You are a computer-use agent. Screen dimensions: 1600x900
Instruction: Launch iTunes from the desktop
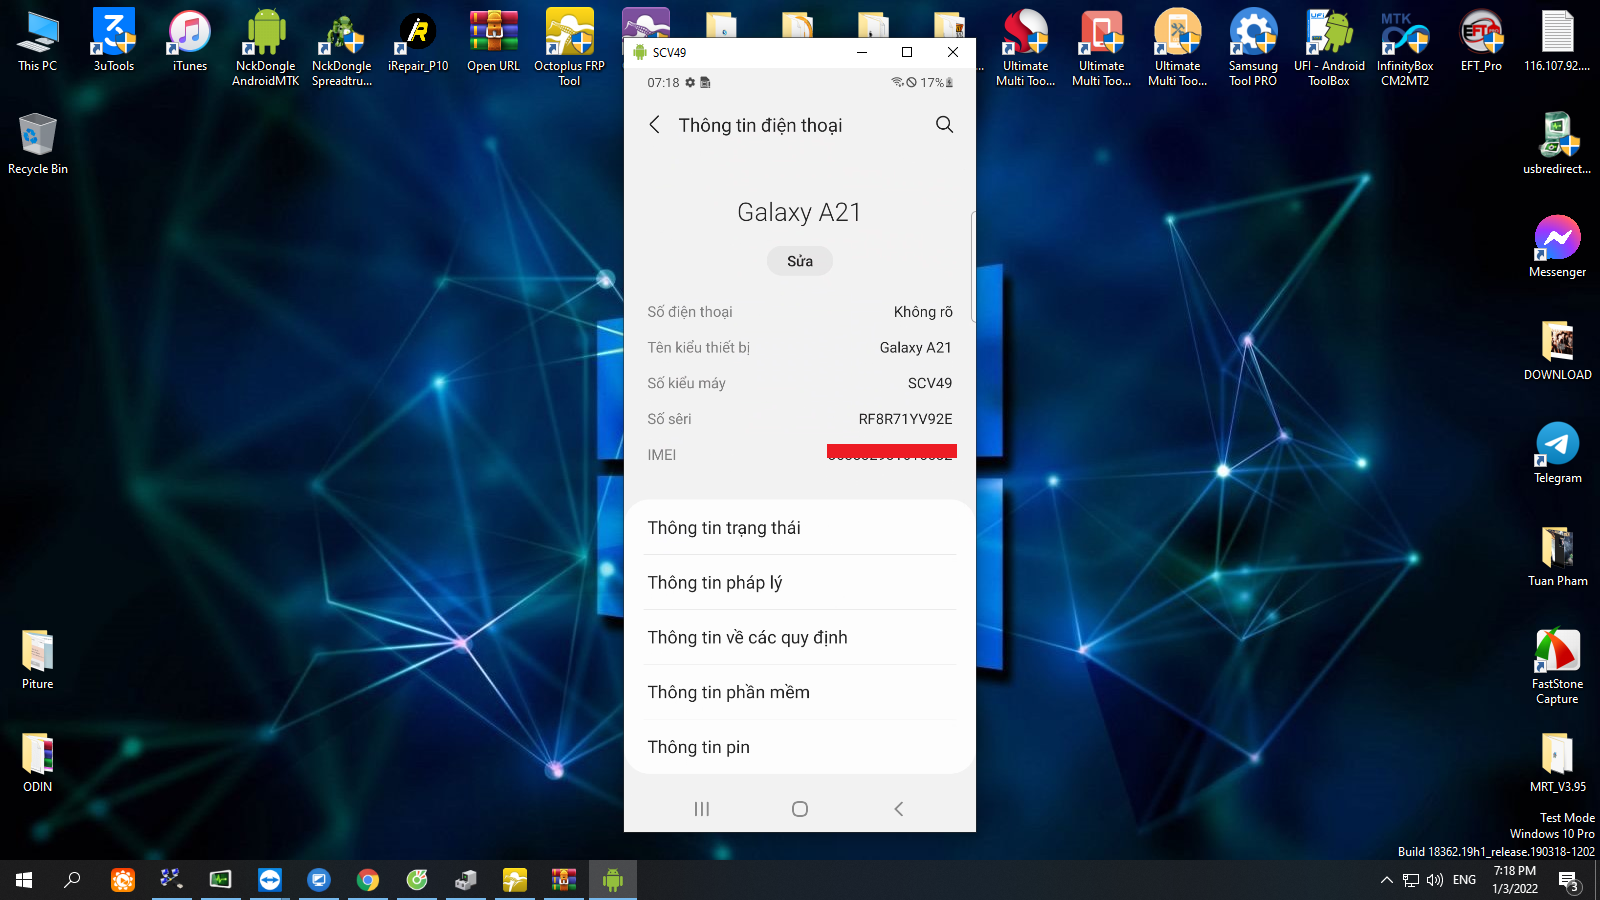pos(190,42)
